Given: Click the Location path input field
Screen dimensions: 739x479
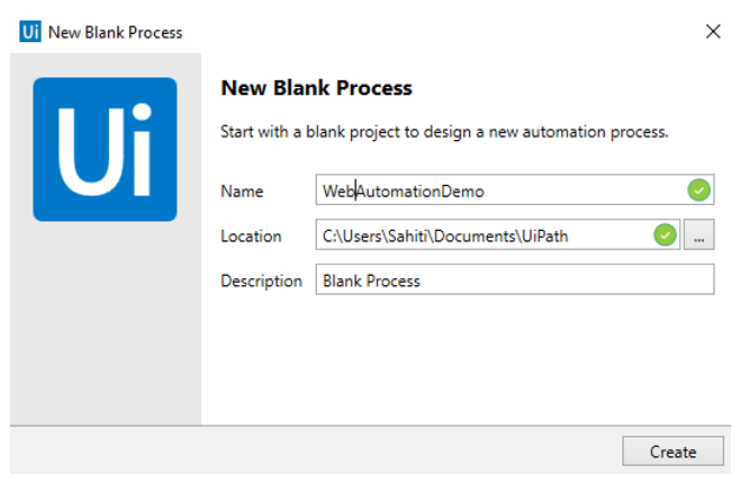Looking at the screenshot, I should (x=498, y=235).
